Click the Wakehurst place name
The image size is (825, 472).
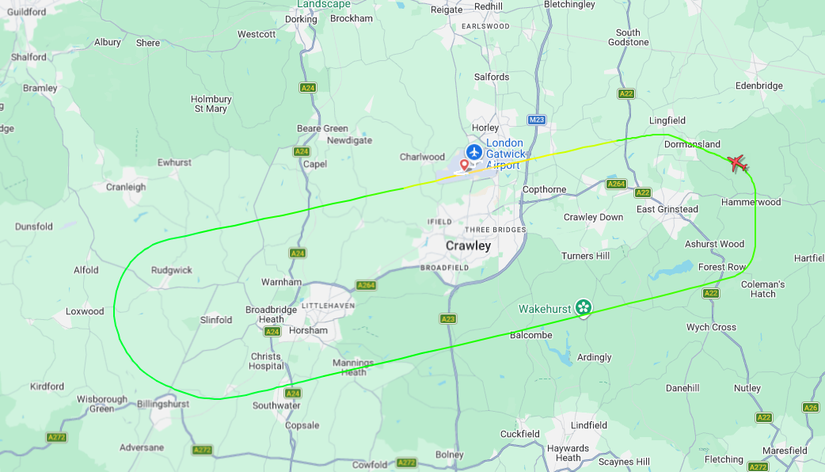click(x=544, y=309)
